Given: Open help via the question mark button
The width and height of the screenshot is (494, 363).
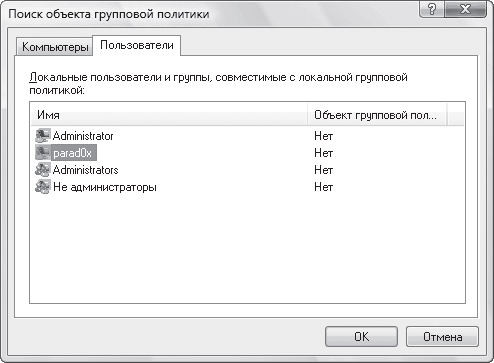Looking at the screenshot, I should (432, 9).
